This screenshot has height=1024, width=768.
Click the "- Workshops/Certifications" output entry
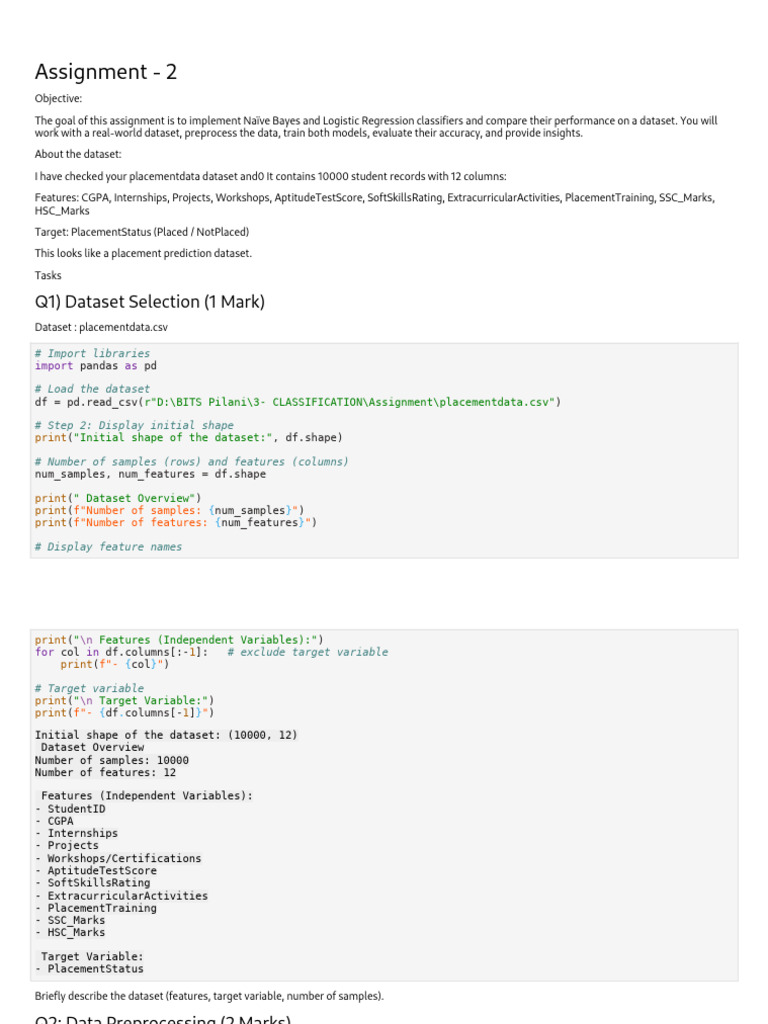(118, 858)
